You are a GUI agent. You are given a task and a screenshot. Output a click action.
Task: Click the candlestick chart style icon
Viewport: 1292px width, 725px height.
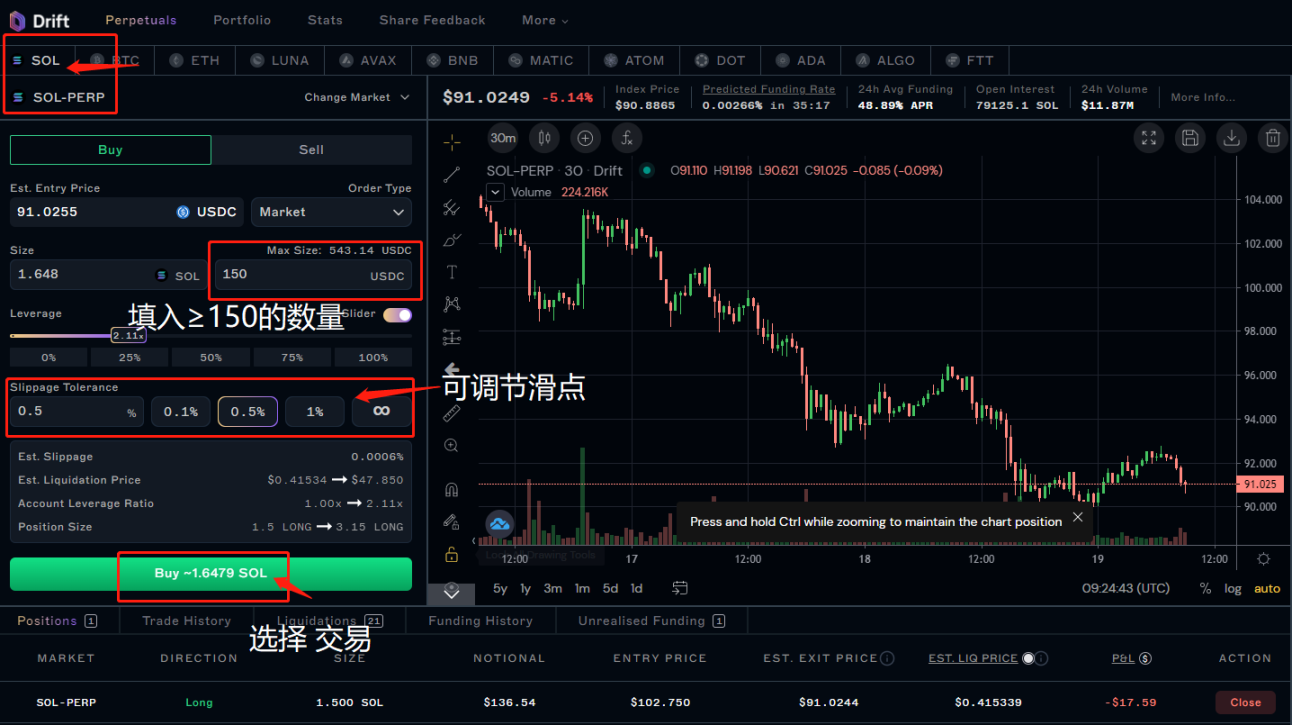544,138
